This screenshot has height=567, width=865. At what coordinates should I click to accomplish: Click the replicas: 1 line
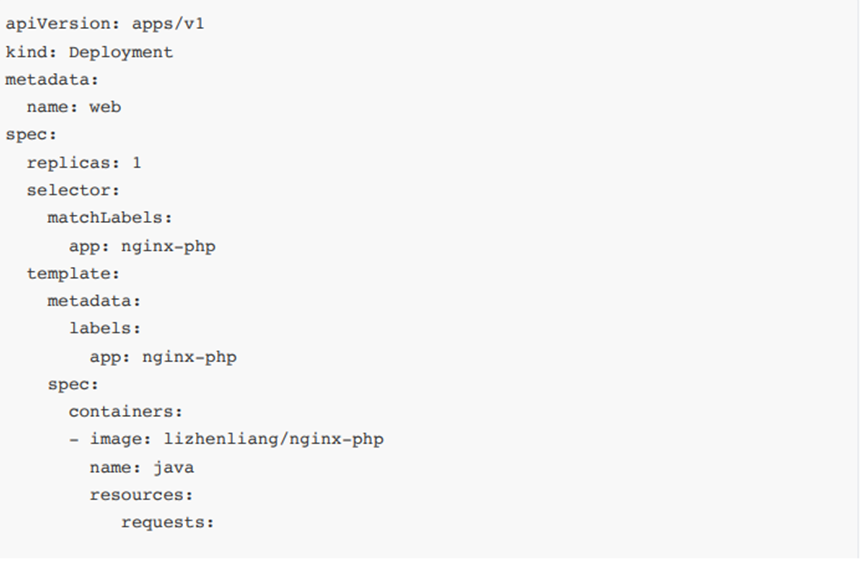[84, 162]
